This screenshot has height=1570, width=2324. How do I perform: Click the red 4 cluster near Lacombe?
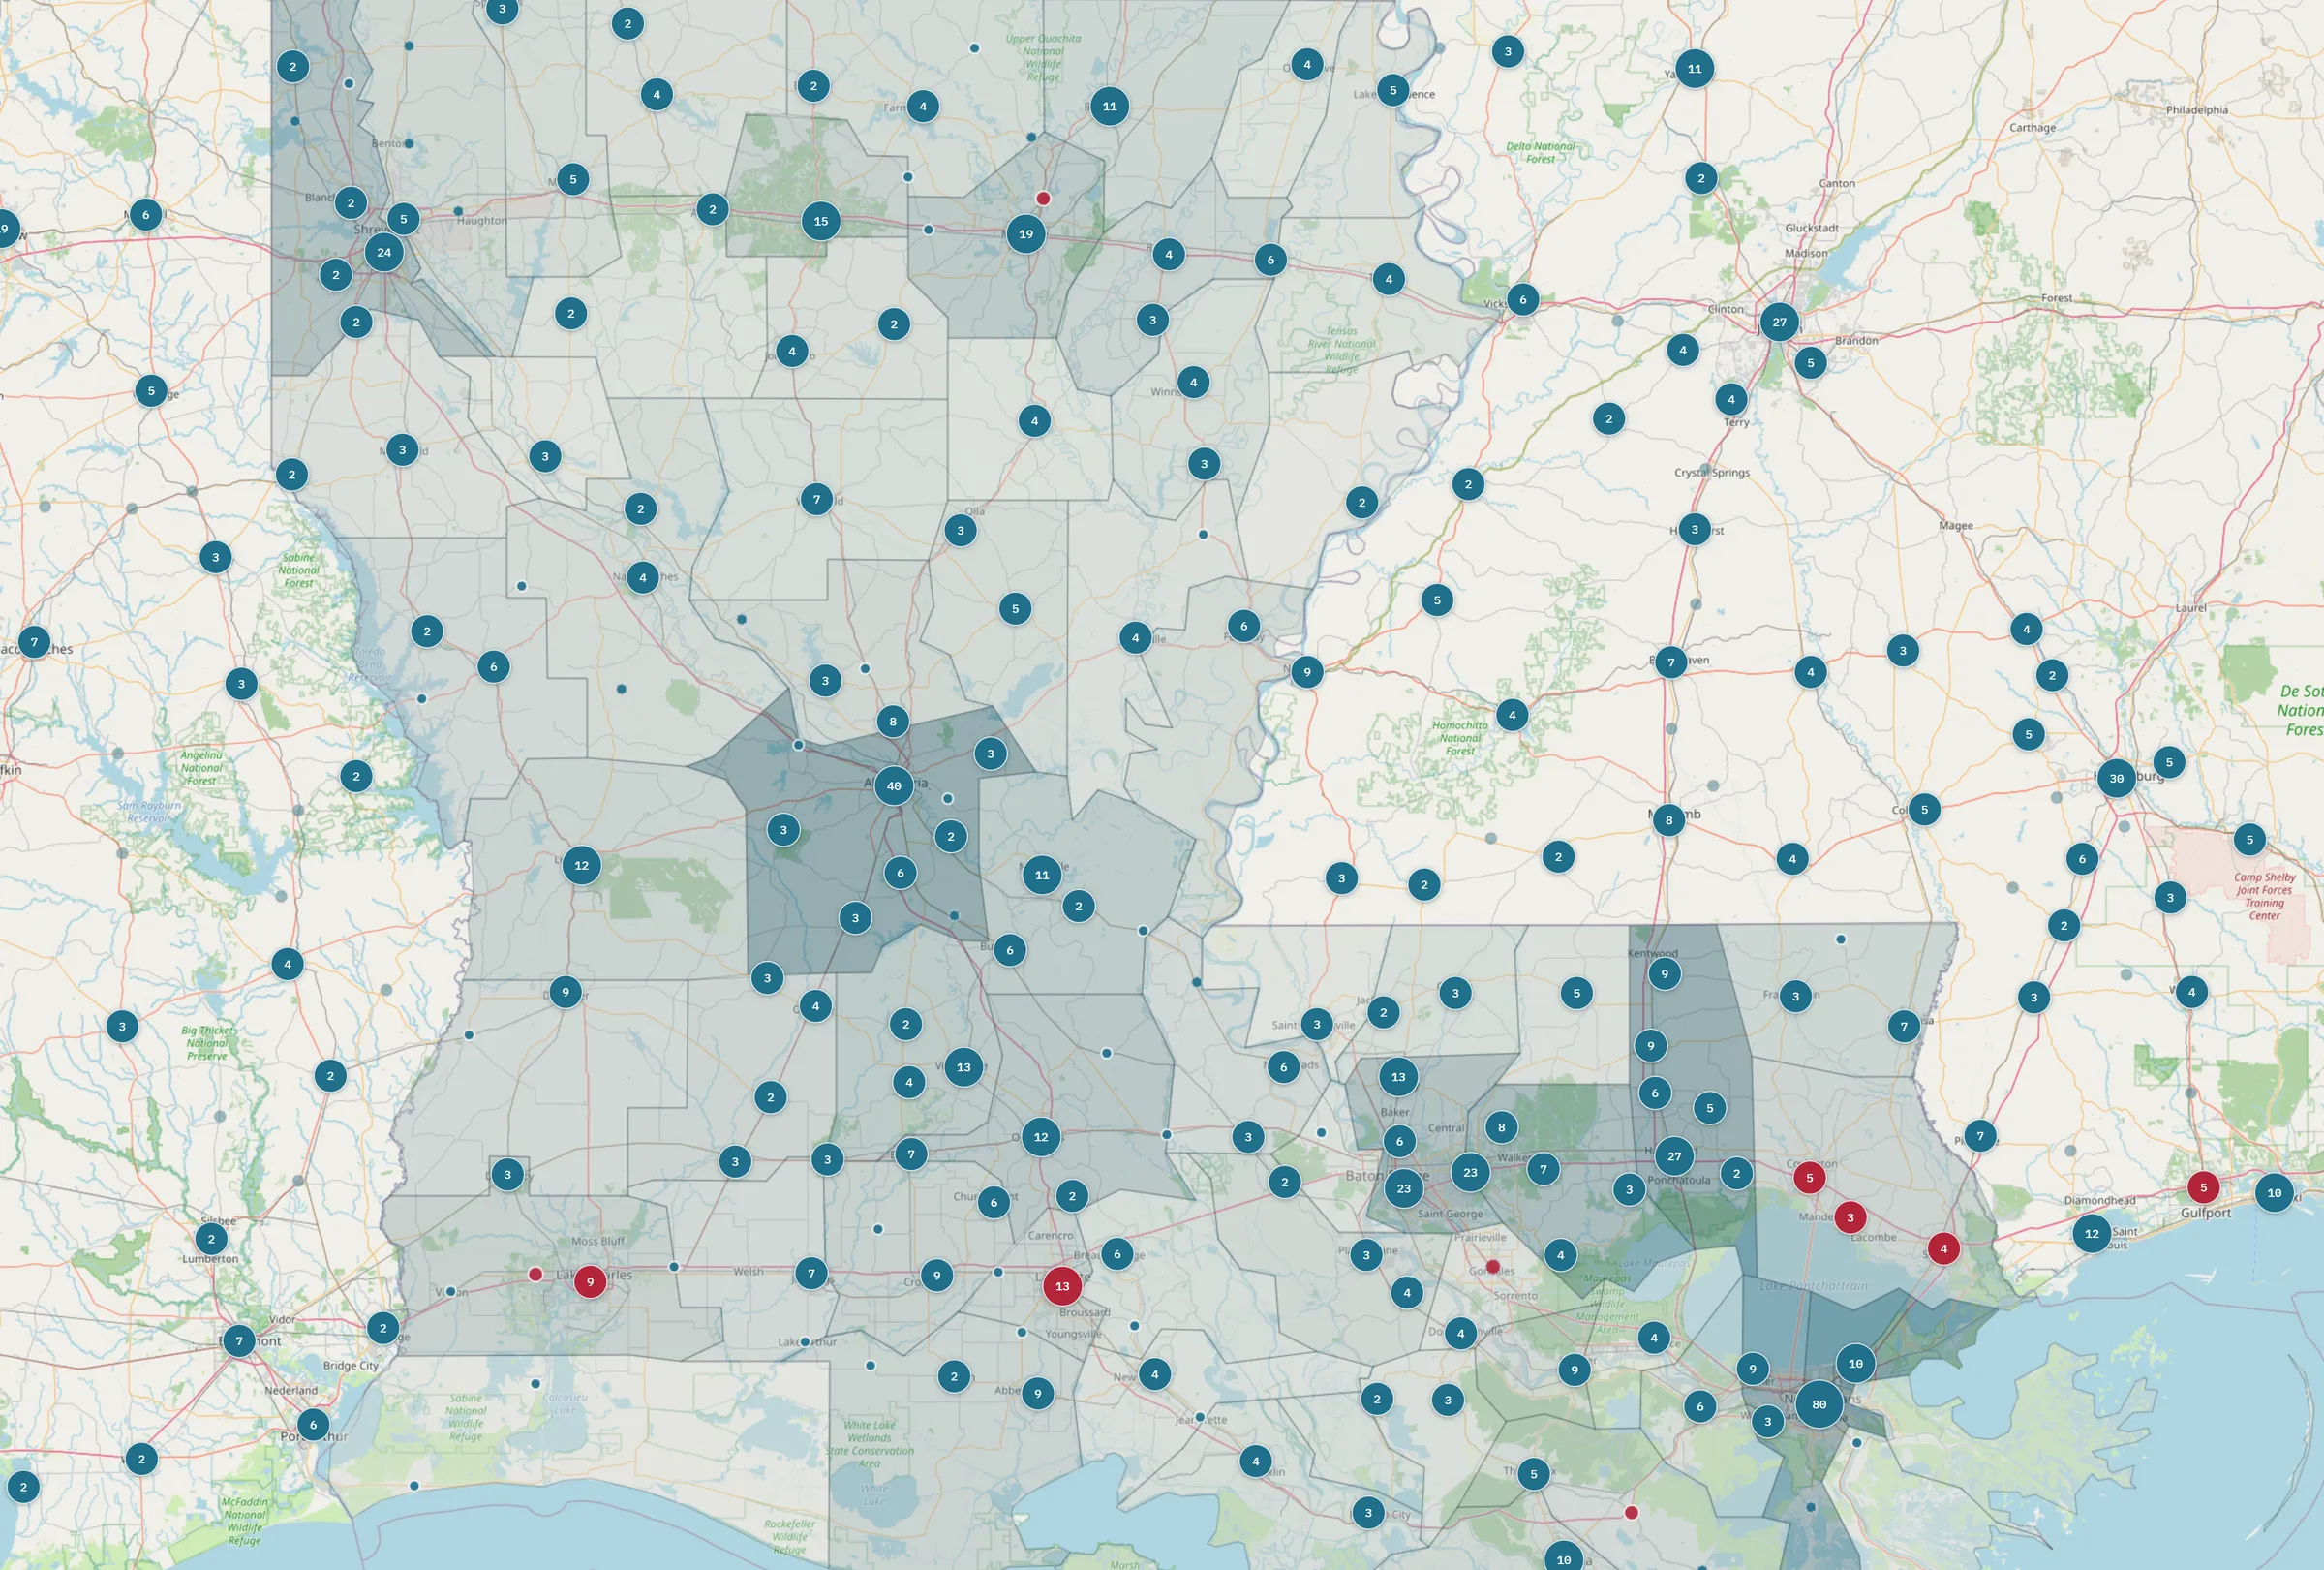click(x=1943, y=1248)
